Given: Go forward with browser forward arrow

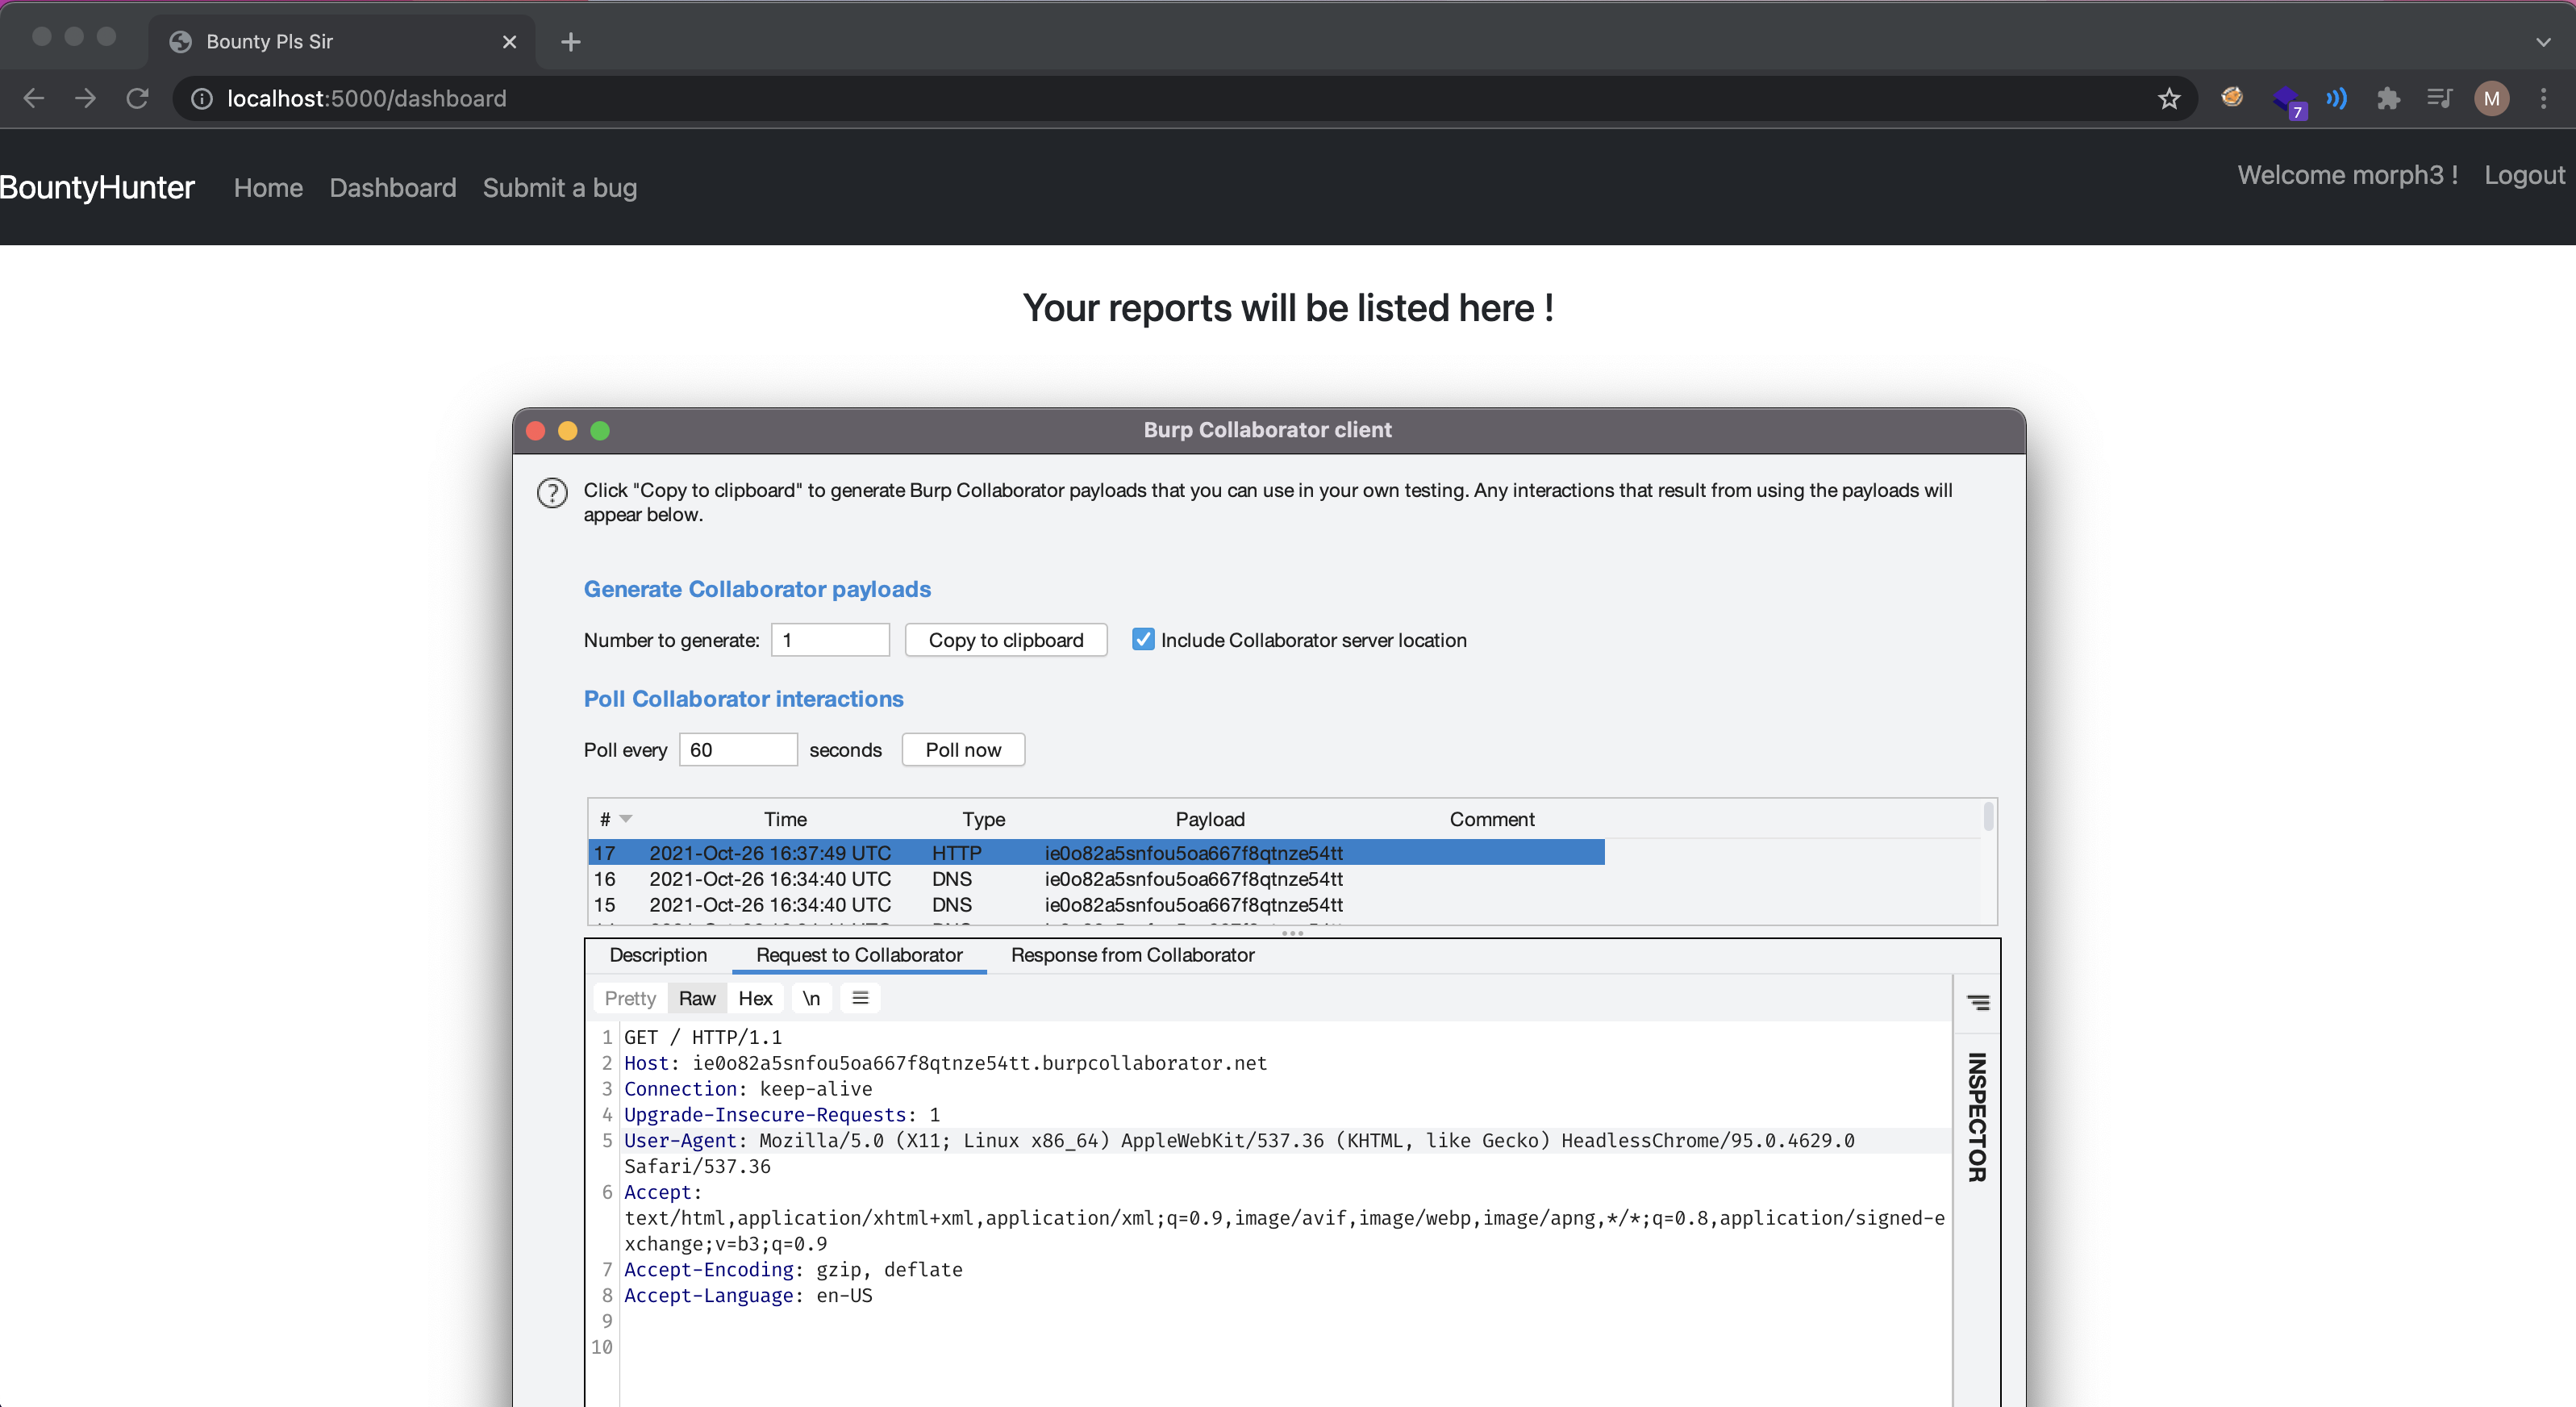Looking at the screenshot, I should coord(86,98).
